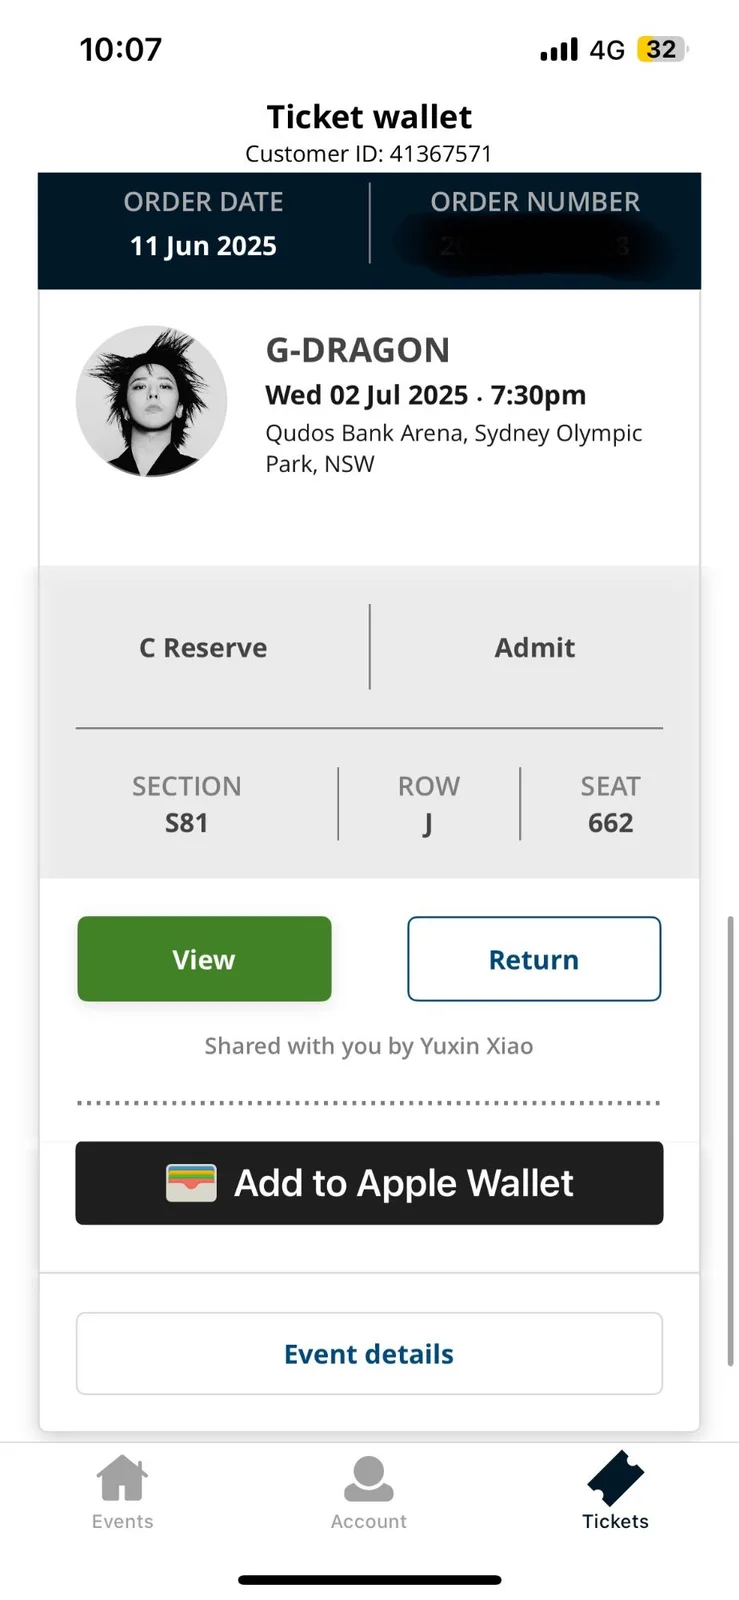739x1600 pixels.
Task: Check the cellular signal bars icon
Action: (559, 49)
